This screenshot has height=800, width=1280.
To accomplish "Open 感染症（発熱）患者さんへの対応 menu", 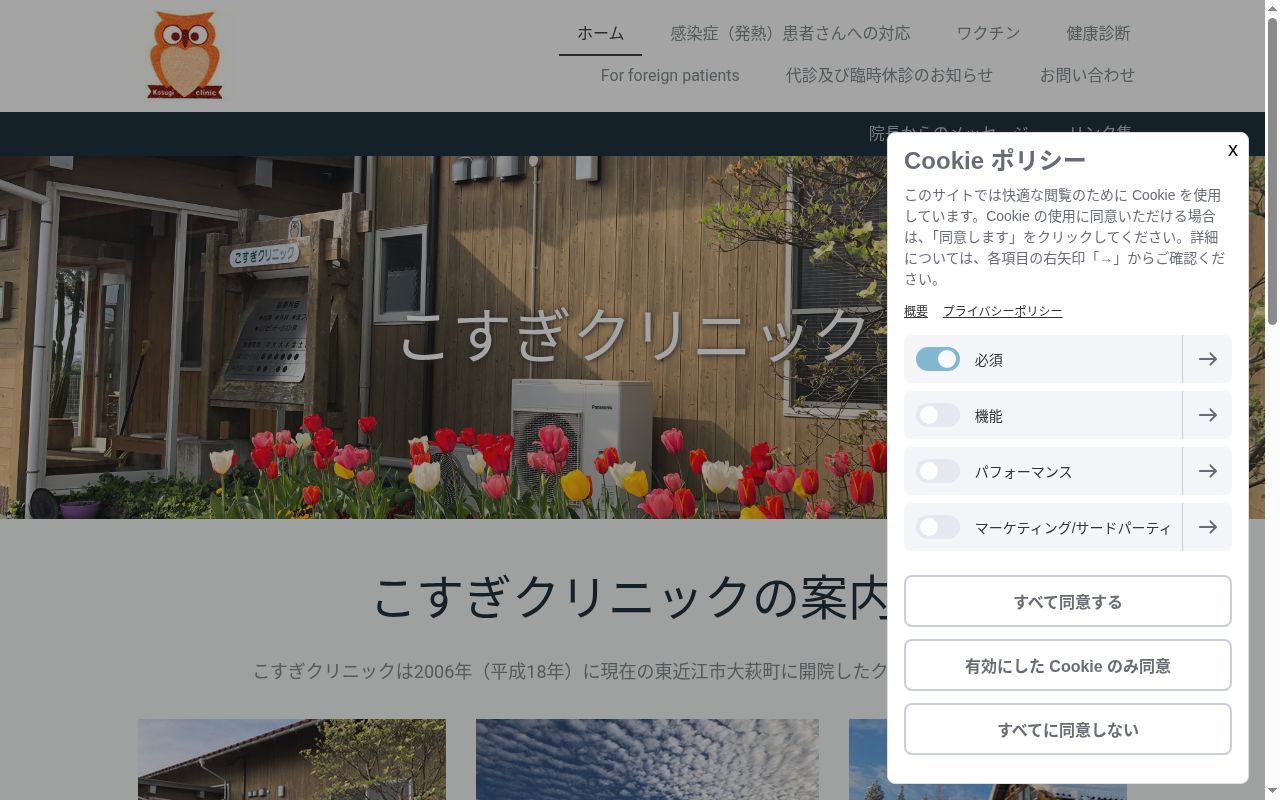I will (x=790, y=33).
